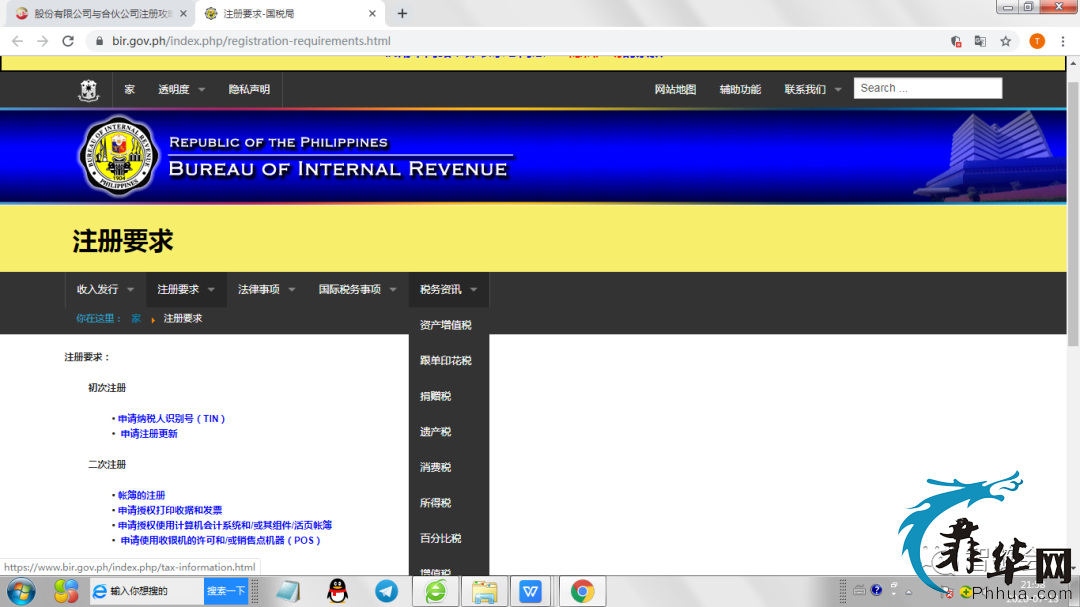Click the Search input field
This screenshot has height=607, width=1080.
point(928,88)
